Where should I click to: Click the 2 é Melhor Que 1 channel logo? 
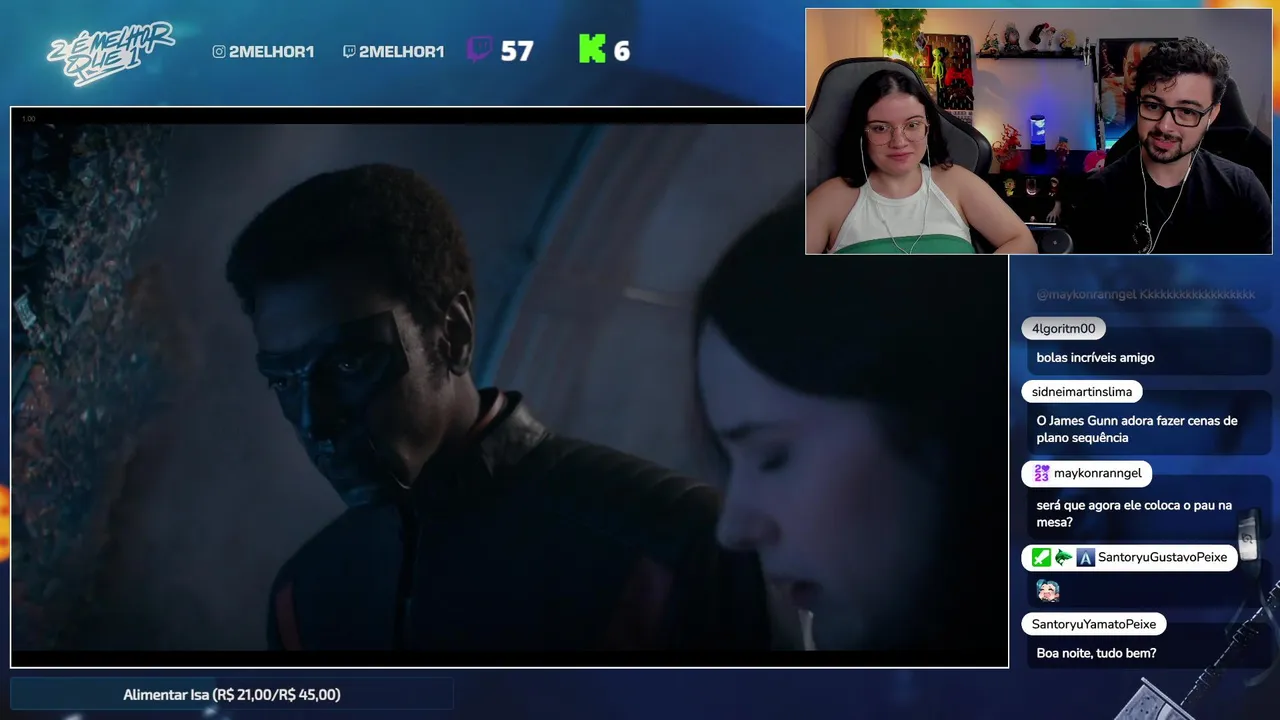[110, 52]
